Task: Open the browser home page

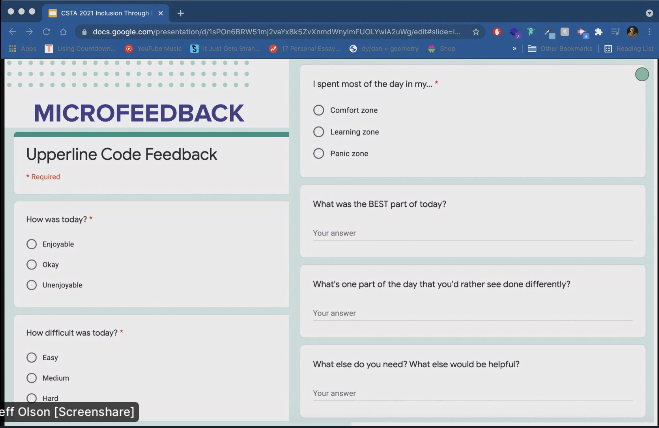Action: [63, 32]
